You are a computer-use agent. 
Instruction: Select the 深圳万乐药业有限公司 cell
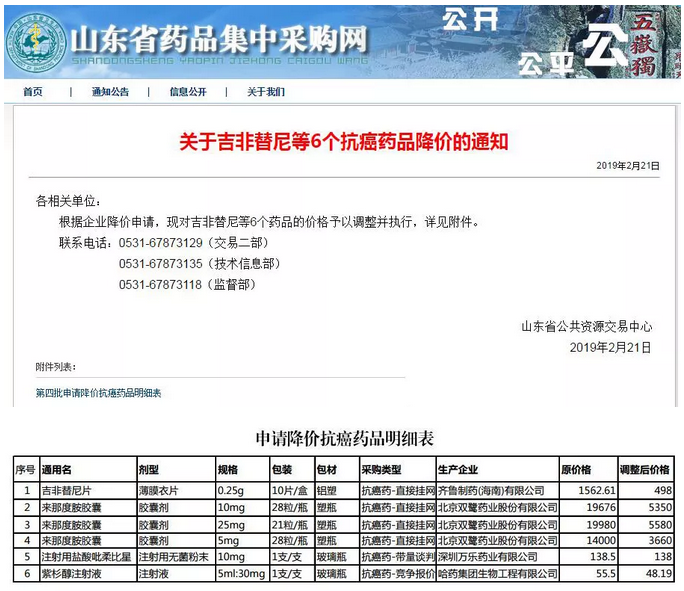498,557
